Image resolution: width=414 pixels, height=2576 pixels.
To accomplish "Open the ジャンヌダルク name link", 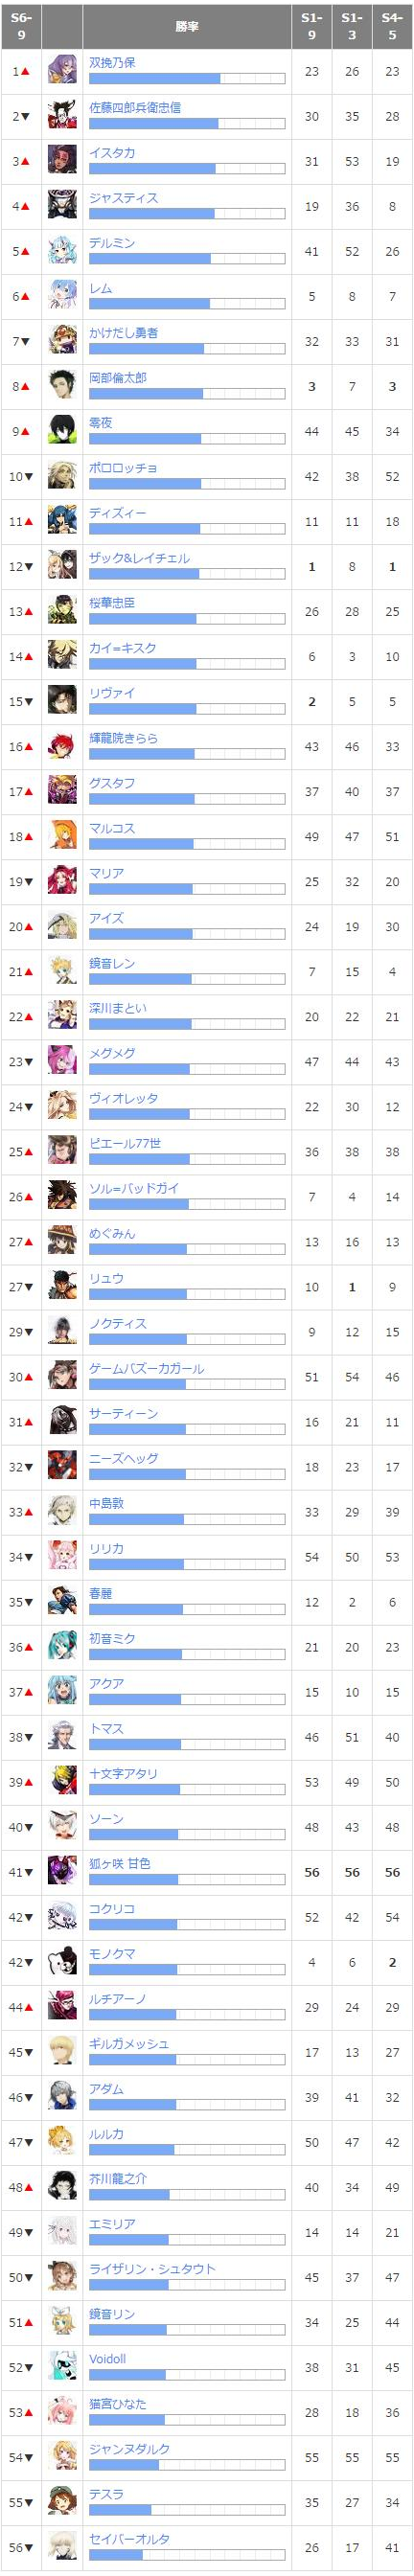I will [x=129, y=2448].
